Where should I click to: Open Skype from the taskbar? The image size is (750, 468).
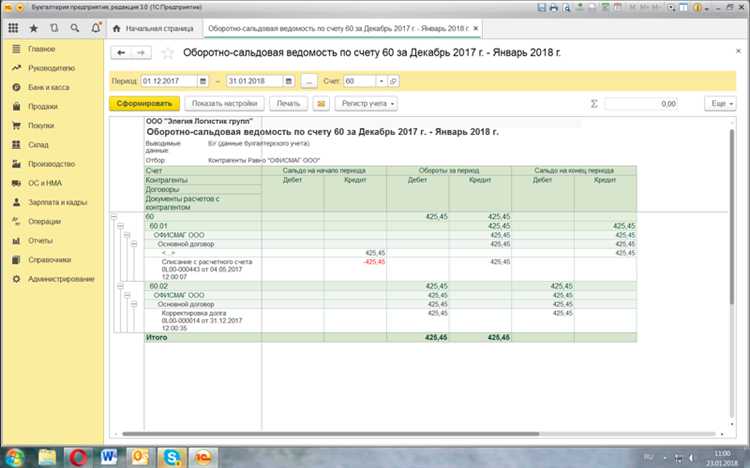(172, 457)
